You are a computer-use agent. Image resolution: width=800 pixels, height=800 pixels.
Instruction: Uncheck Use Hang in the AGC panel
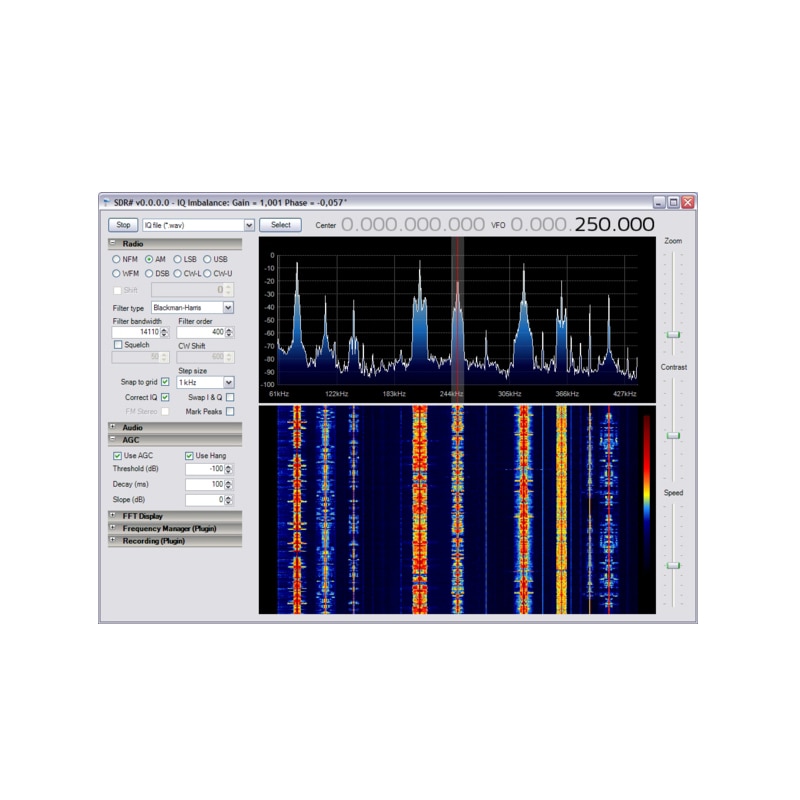(190, 456)
